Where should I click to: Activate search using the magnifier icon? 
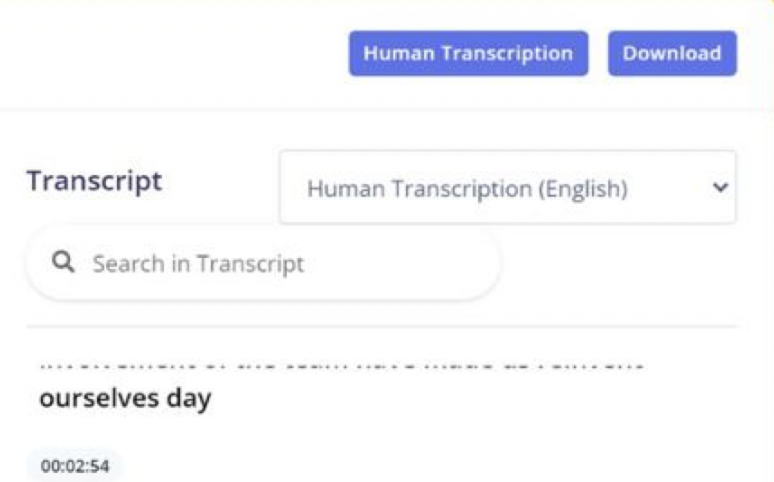pyautogui.click(x=63, y=262)
